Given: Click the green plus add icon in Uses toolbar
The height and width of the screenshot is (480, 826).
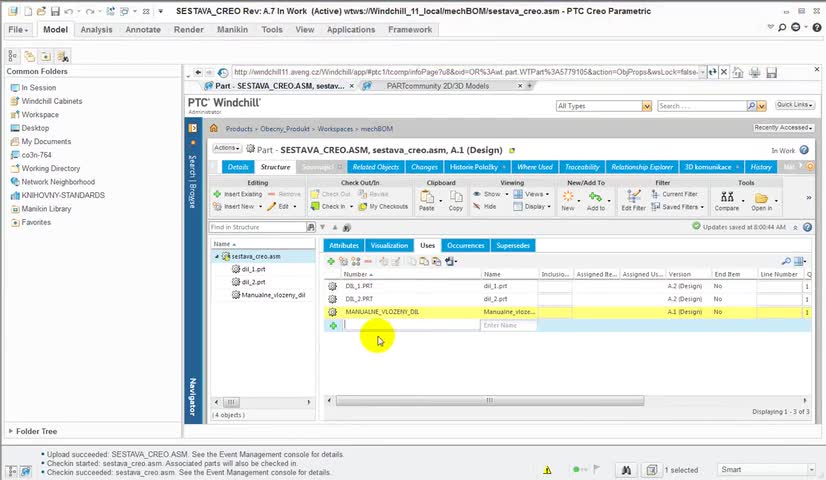Looking at the screenshot, I should pyautogui.click(x=331, y=261).
